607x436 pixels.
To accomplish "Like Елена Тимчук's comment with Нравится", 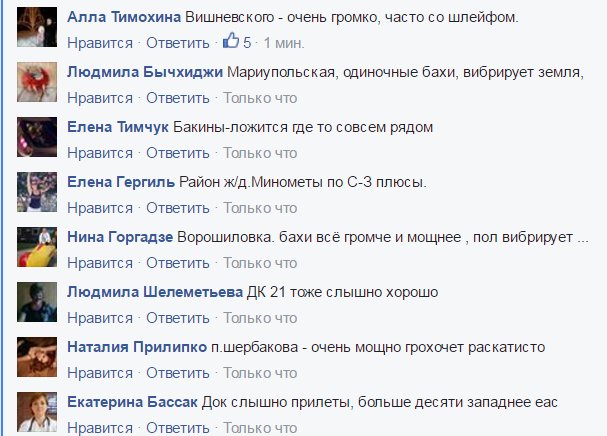I will 99,153.
